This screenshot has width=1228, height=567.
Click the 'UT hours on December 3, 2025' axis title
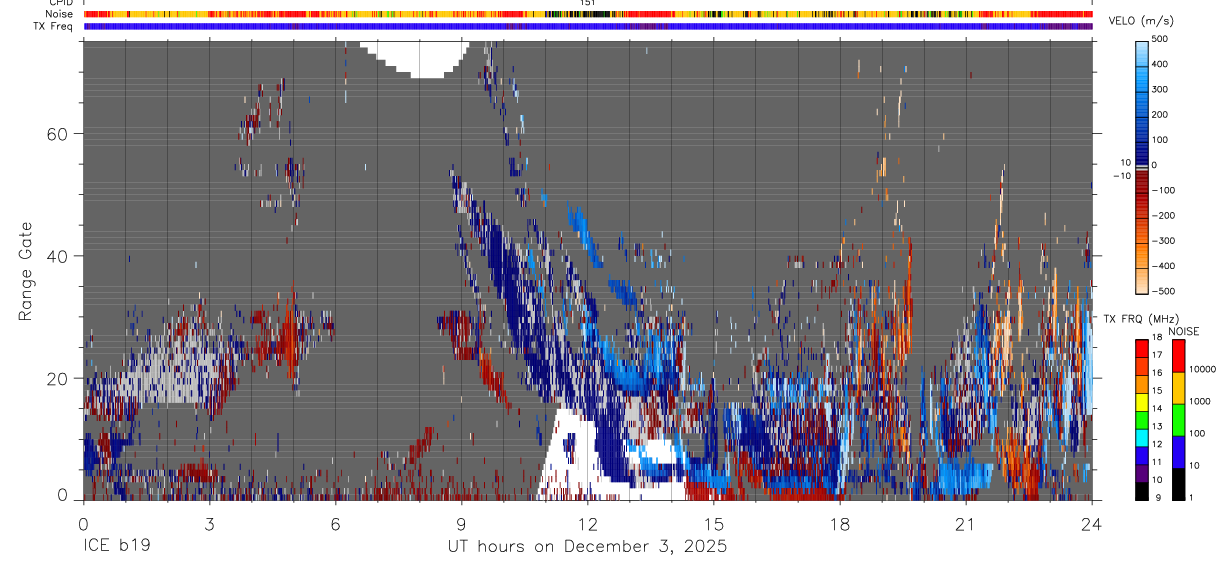click(587, 547)
